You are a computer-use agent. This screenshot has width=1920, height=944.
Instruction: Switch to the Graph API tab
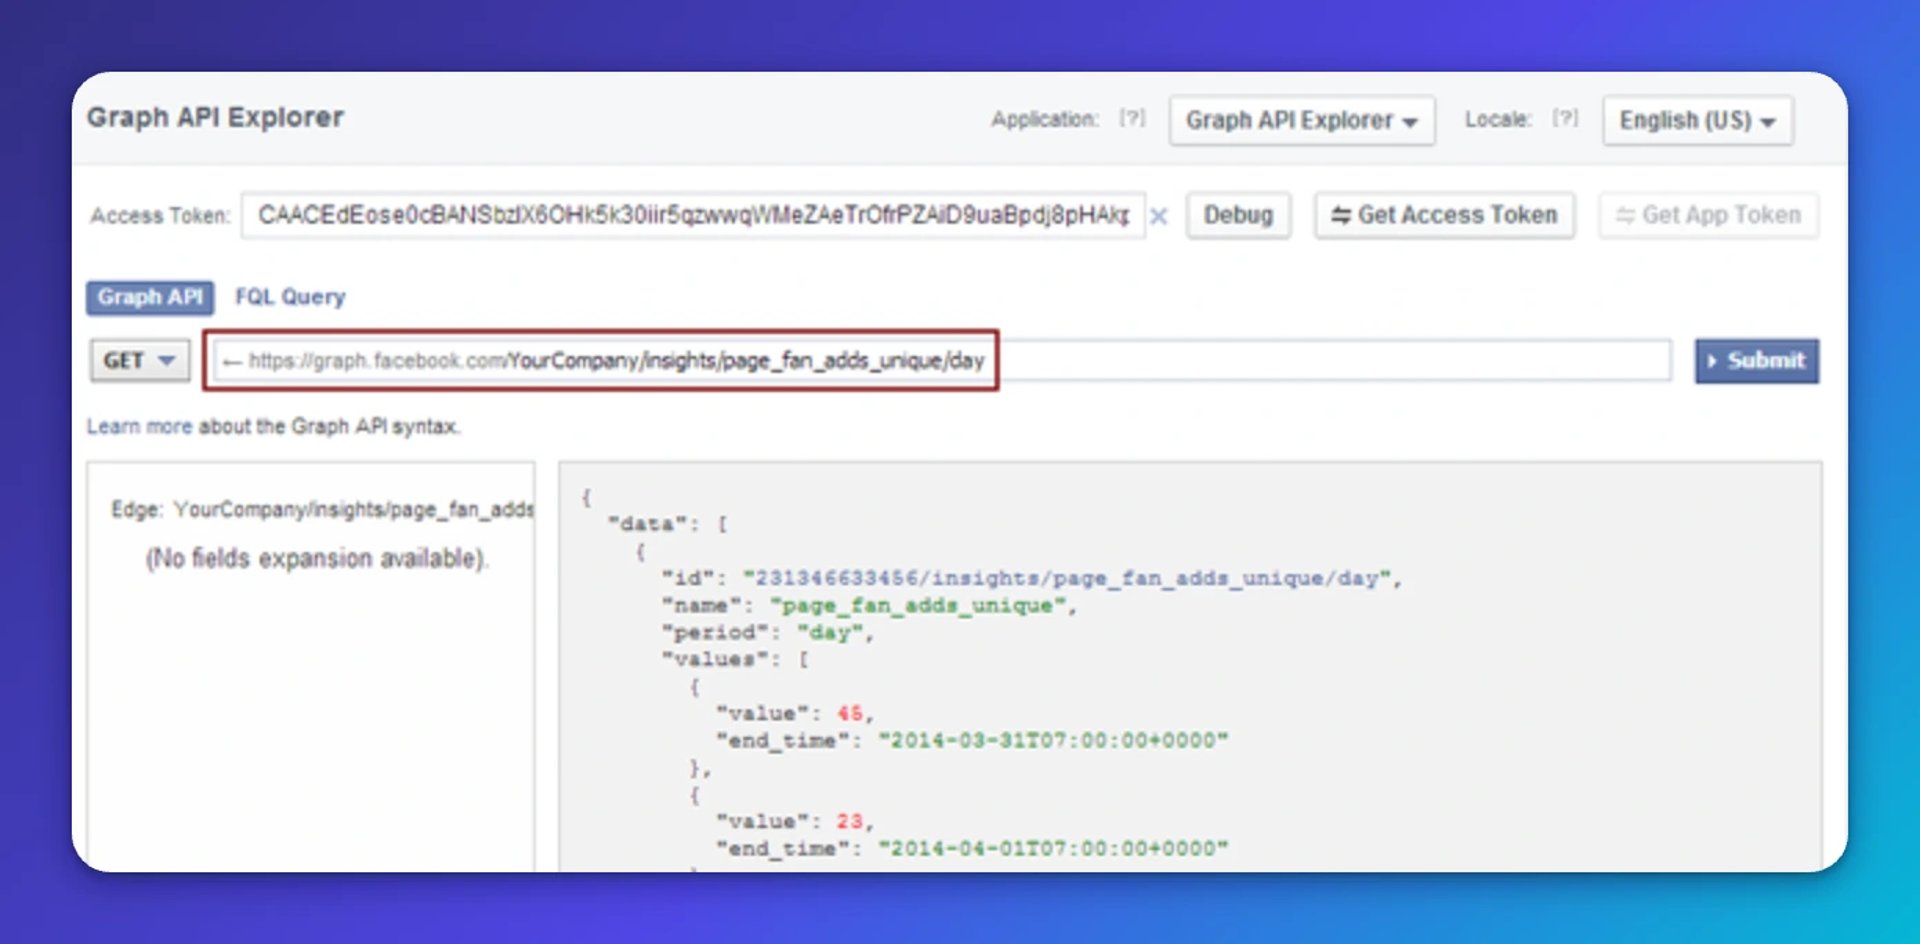click(x=150, y=297)
